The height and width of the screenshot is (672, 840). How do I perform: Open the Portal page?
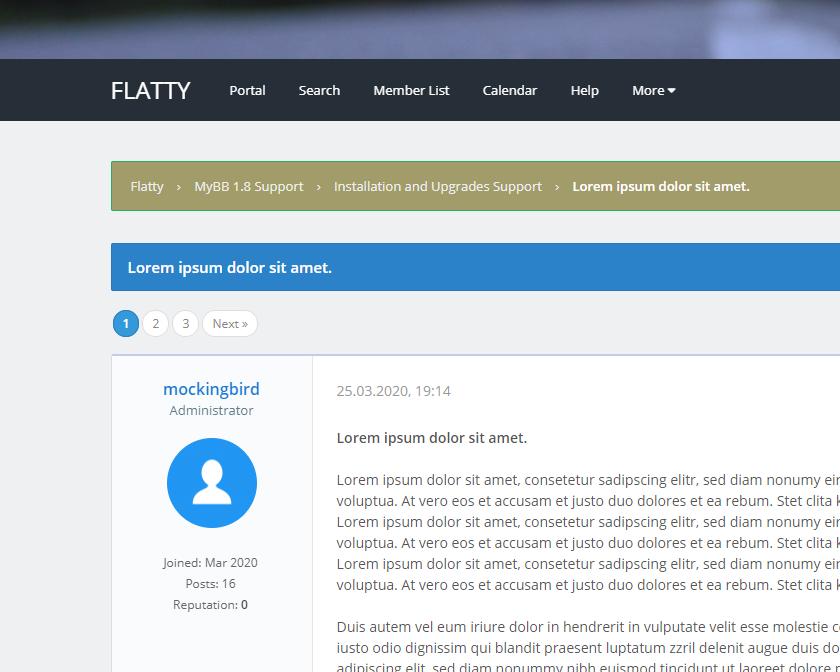247,90
